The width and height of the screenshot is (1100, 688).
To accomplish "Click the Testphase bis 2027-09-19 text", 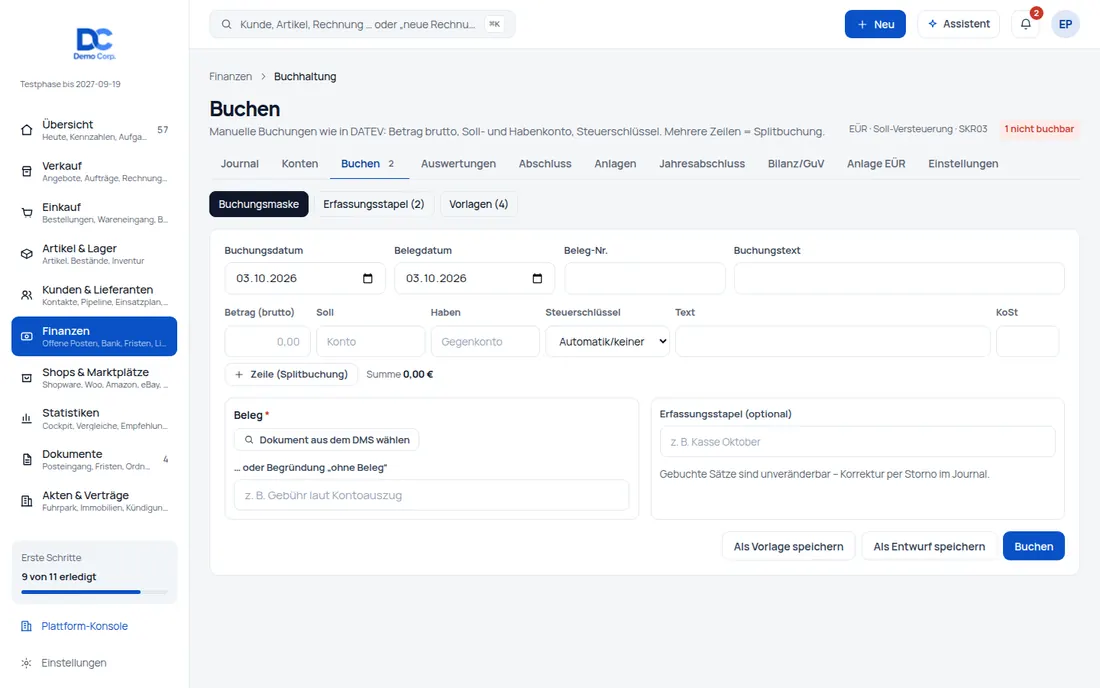I will point(70,84).
